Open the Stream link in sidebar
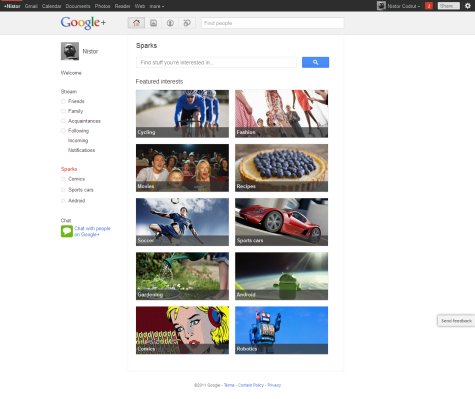 pos(69,91)
